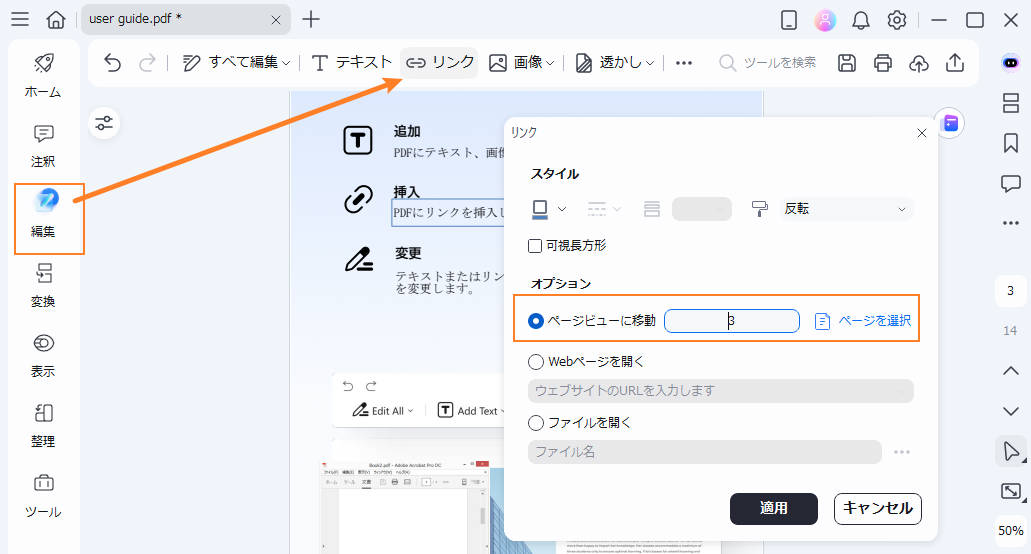Screen dimensions: 1031x554
Task: Select the Webページを開く radio button
Action: [x=536, y=361]
